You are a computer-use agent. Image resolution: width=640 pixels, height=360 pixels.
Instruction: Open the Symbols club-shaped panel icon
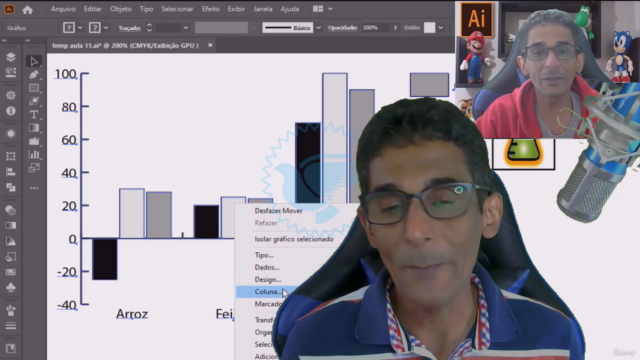[x=11, y=287]
